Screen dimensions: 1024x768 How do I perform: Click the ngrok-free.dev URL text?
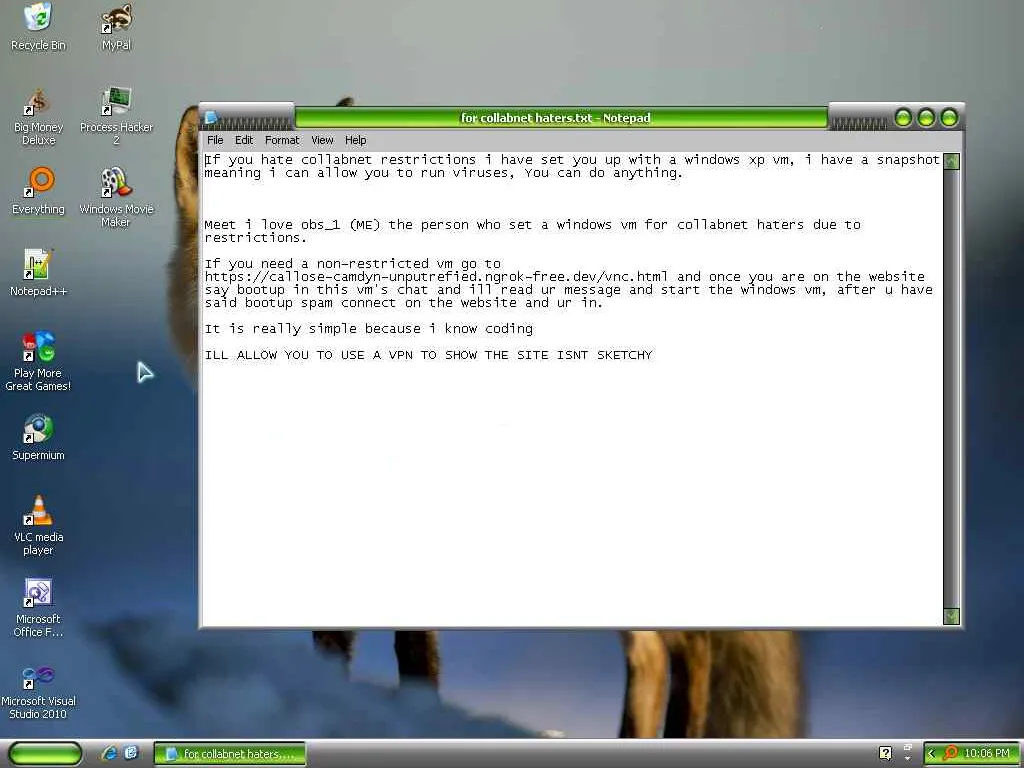[436, 277]
